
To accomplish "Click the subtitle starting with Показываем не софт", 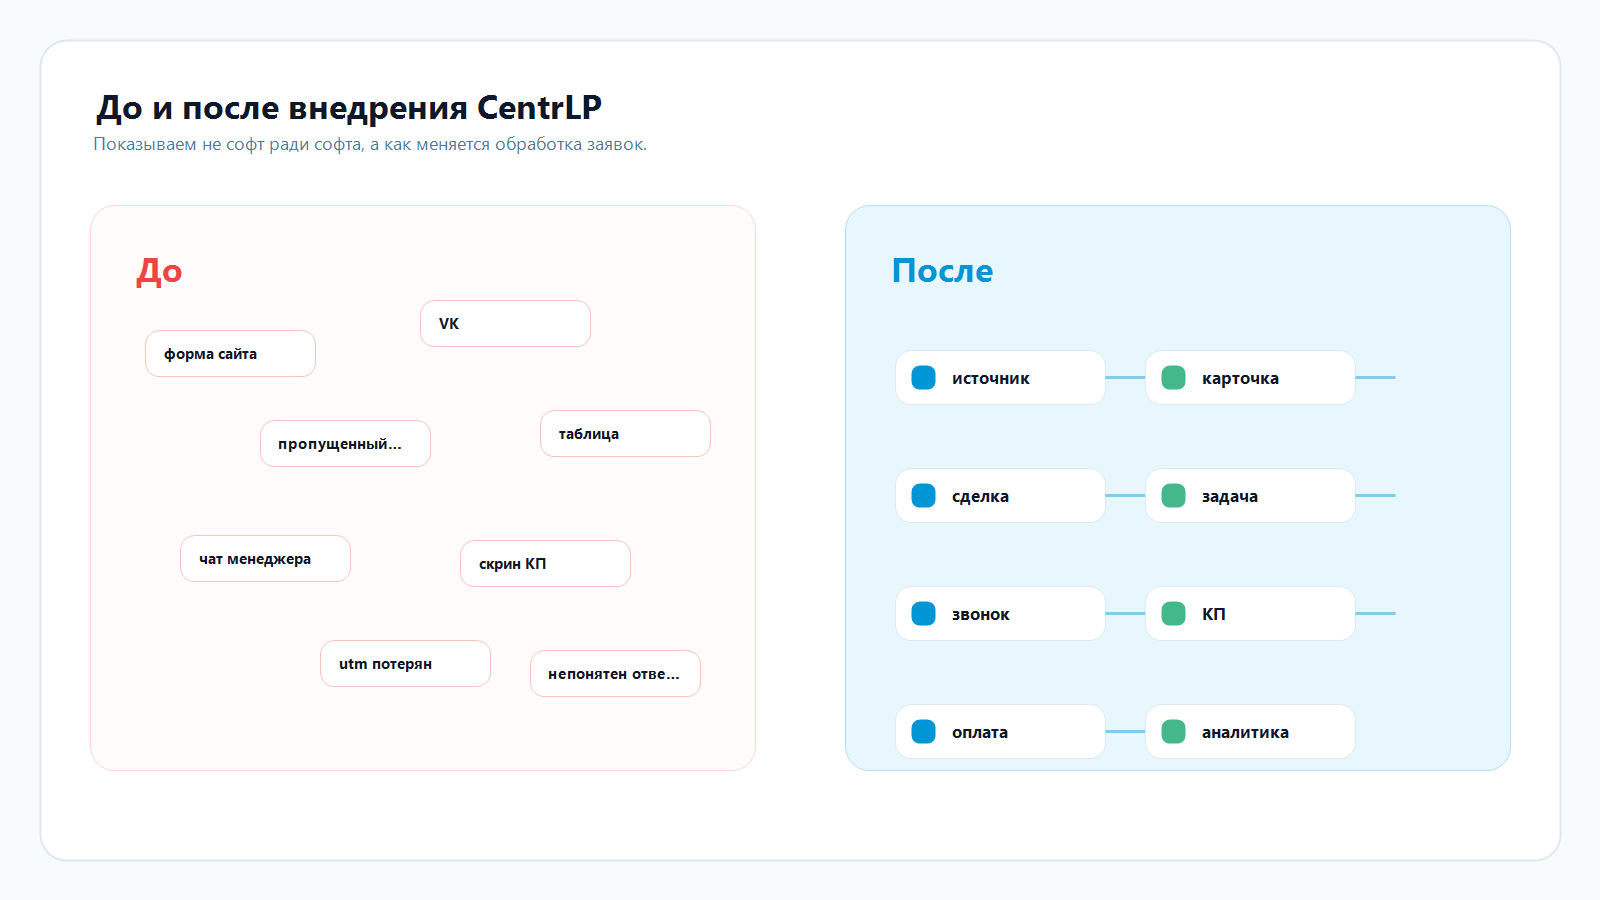I will (x=370, y=145).
